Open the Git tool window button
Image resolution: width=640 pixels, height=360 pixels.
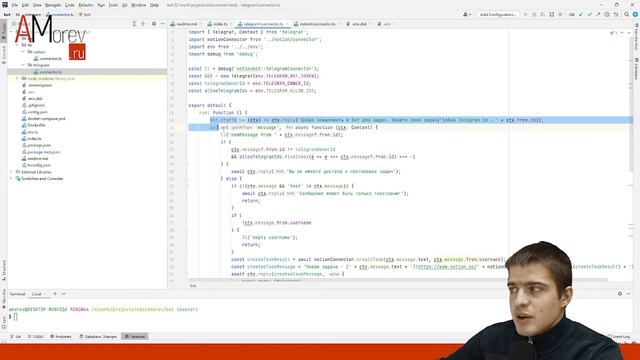point(16,337)
